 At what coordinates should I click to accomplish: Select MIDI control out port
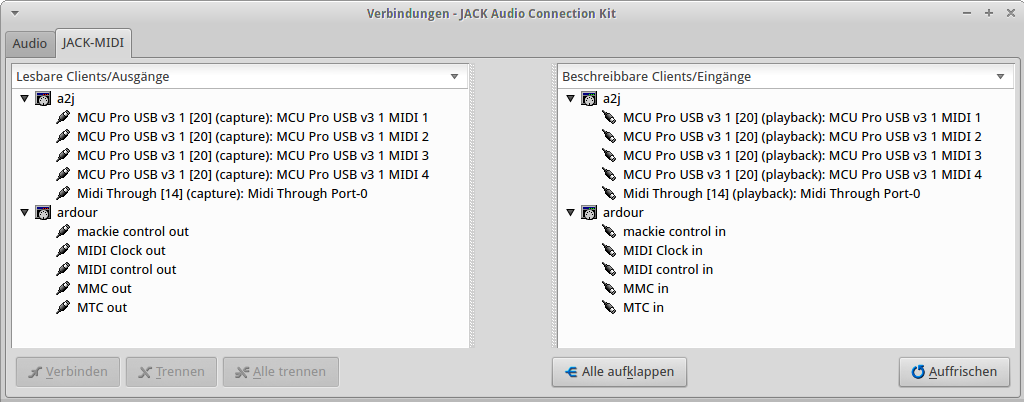(x=126, y=270)
